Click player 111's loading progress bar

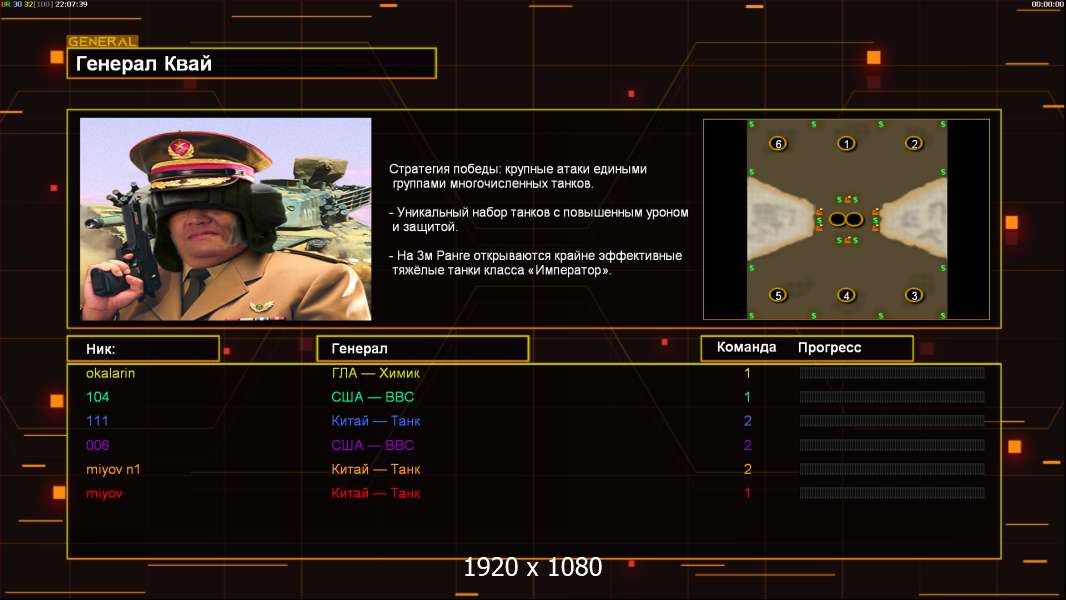tap(892, 421)
